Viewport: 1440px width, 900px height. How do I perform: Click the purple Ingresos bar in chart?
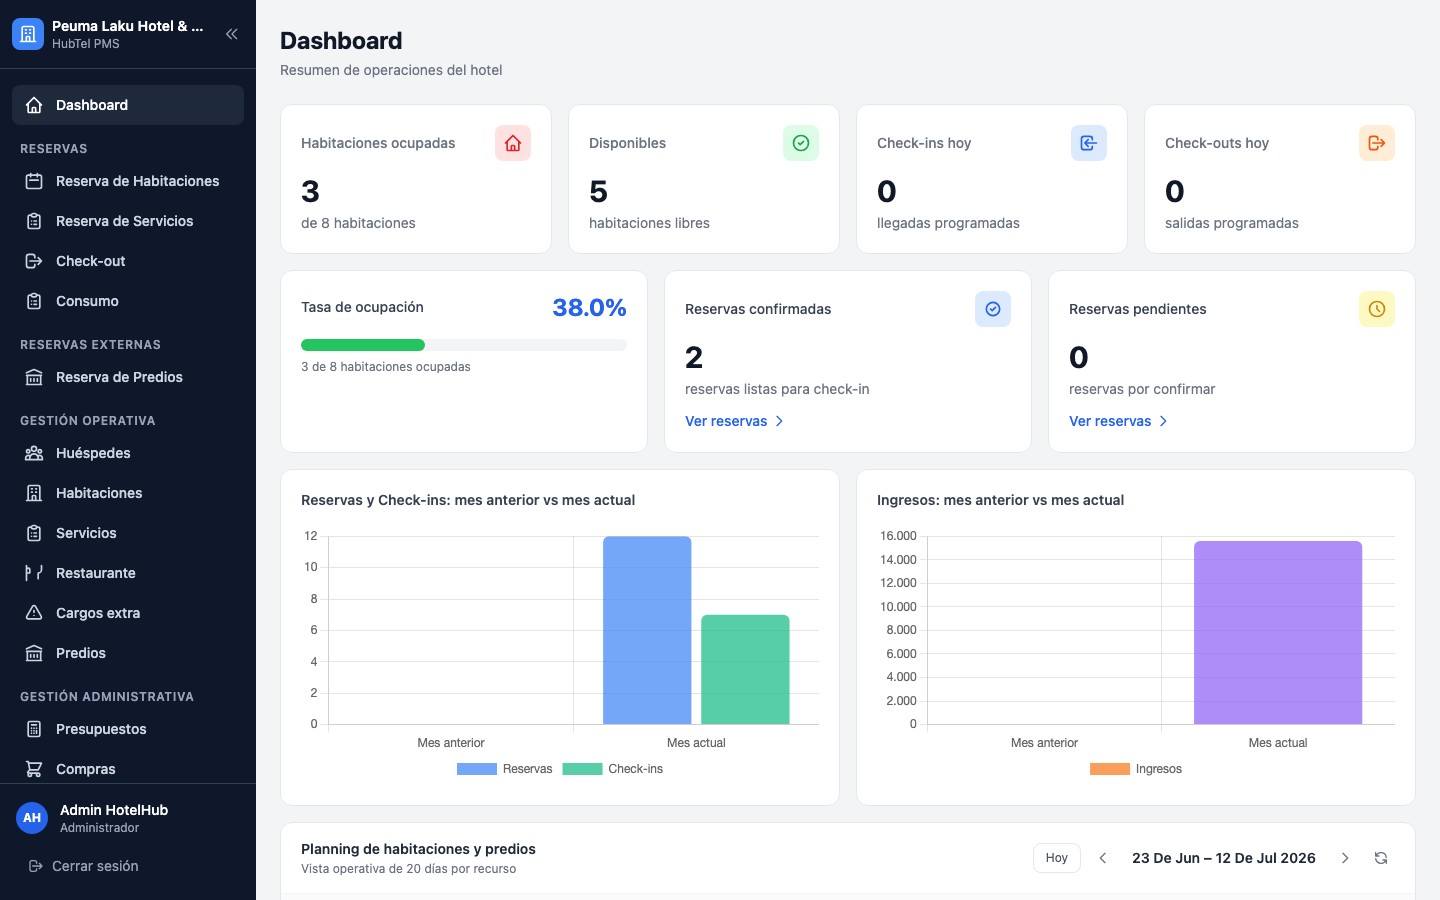pos(1278,632)
